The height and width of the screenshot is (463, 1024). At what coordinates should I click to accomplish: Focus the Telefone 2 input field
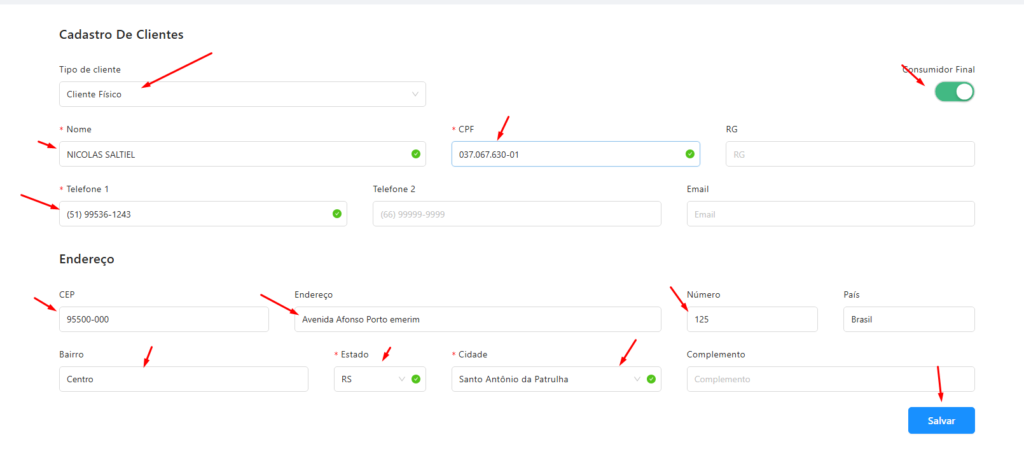[x=516, y=214]
